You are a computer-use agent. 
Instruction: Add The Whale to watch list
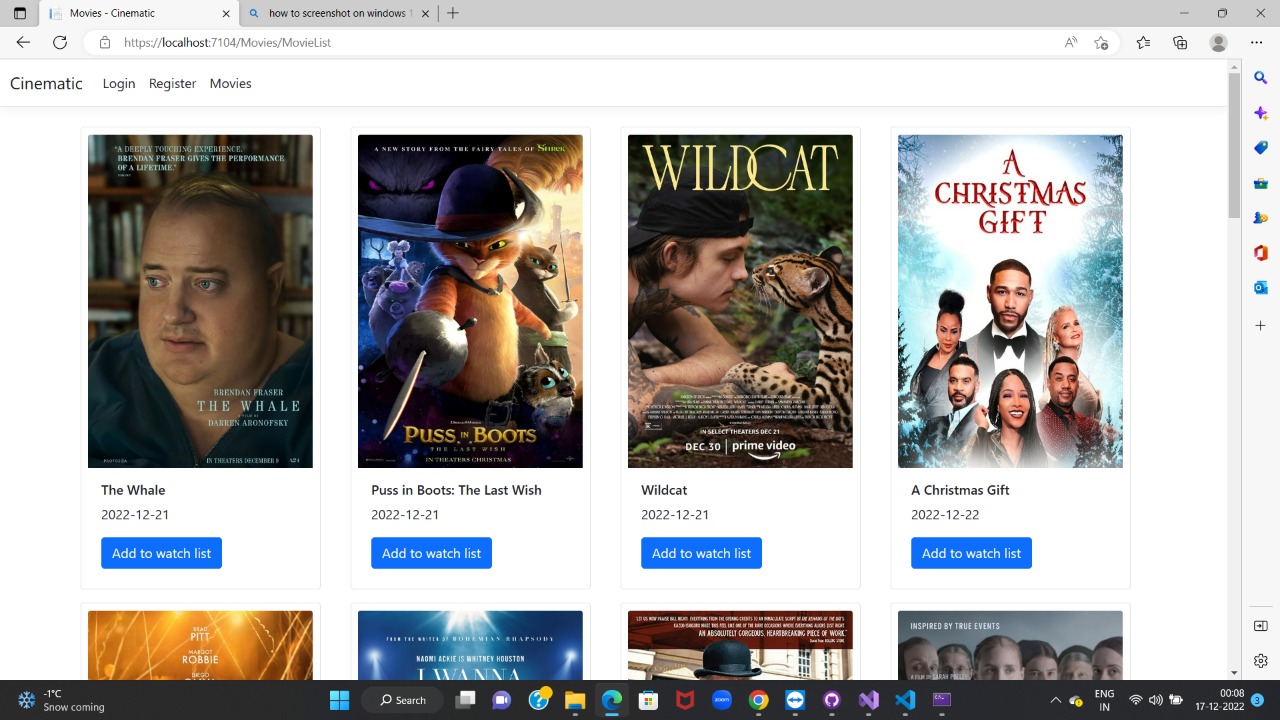pyautogui.click(x=161, y=553)
